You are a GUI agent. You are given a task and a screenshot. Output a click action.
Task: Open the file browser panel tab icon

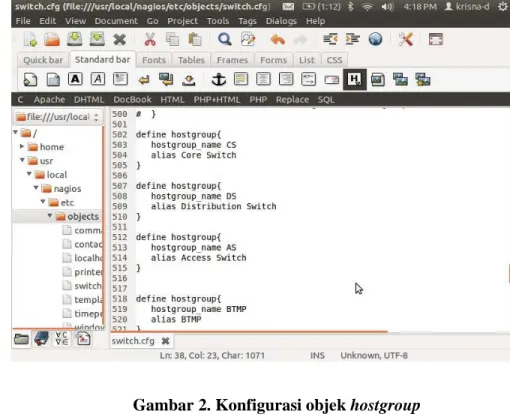[x=21, y=339]
